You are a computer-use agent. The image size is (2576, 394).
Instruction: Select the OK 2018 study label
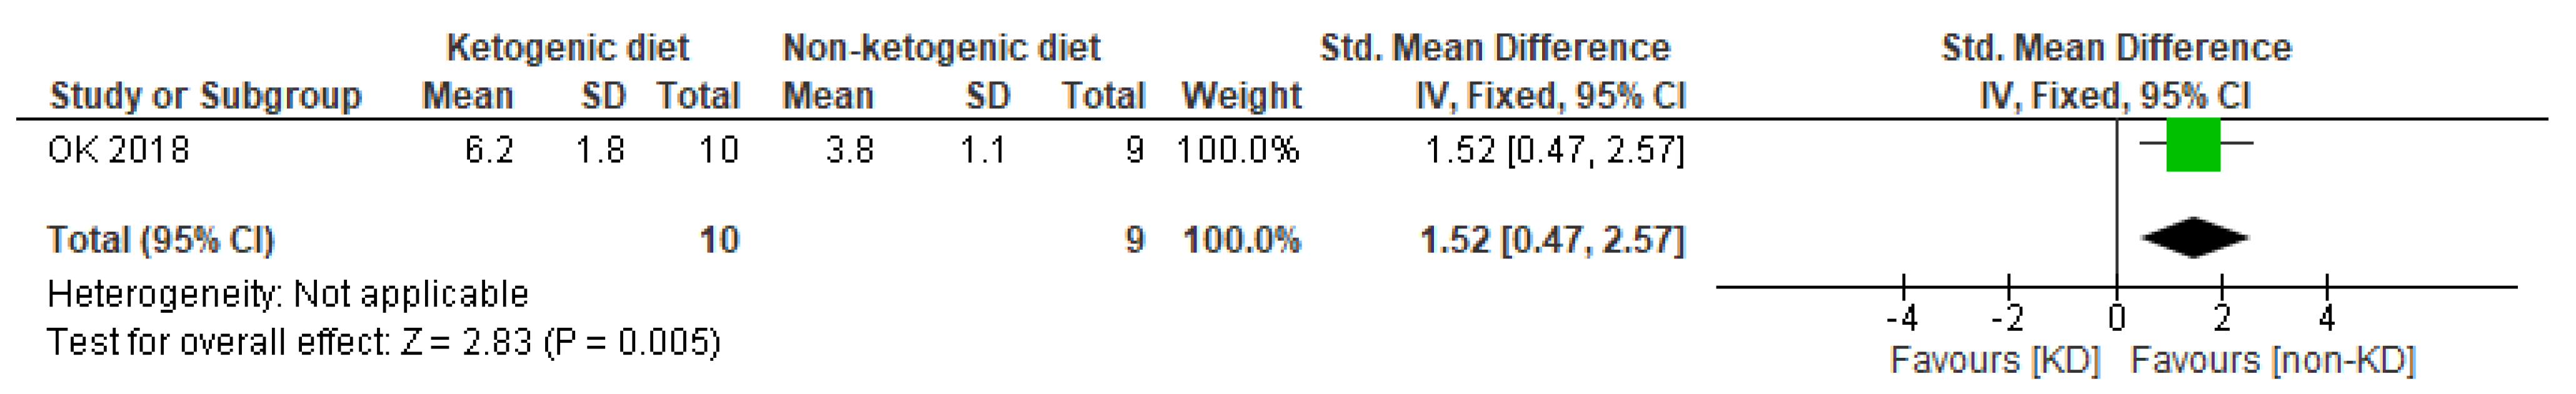[x=118, y=150]
